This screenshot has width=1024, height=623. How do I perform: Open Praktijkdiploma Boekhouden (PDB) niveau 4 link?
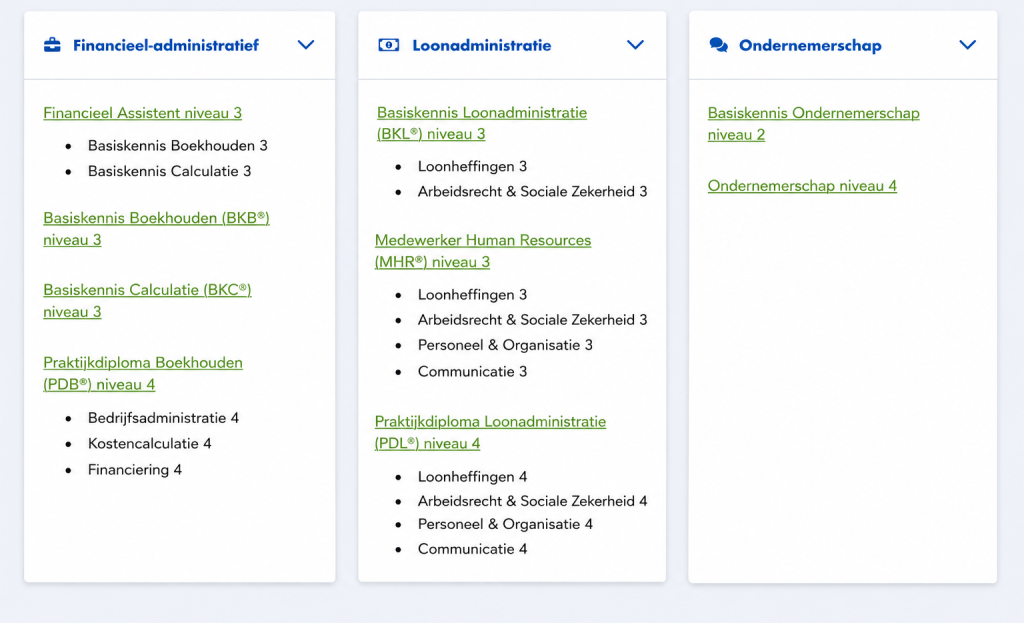[143, 373]
